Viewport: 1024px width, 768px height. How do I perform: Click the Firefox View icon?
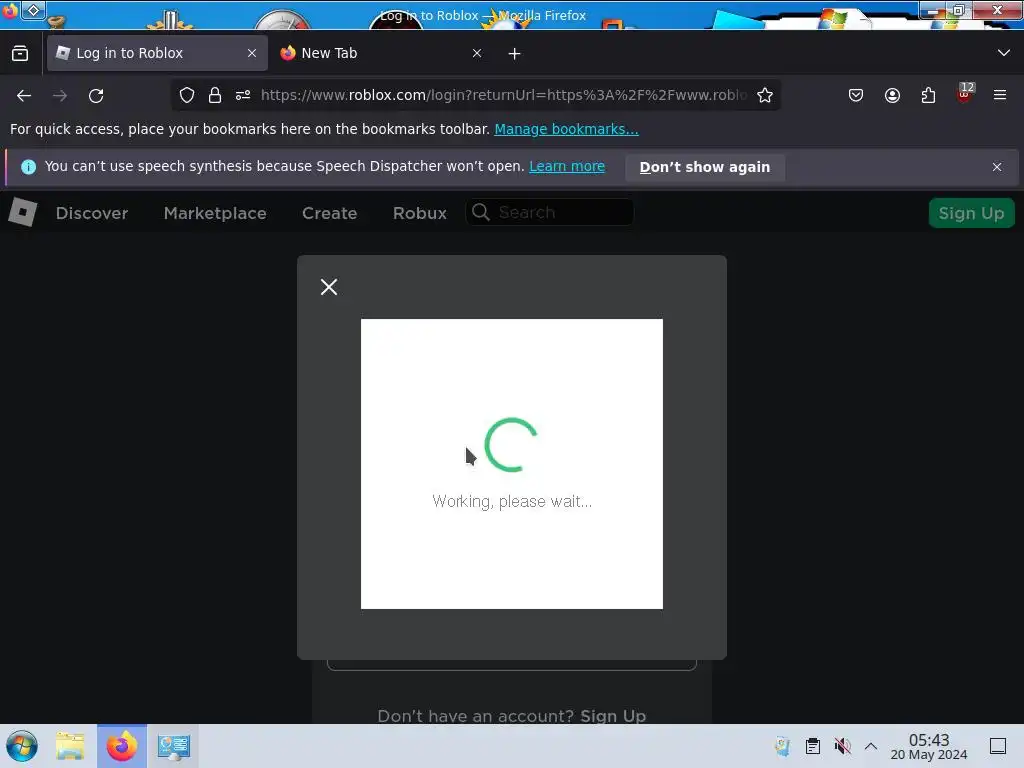[20, 54]
